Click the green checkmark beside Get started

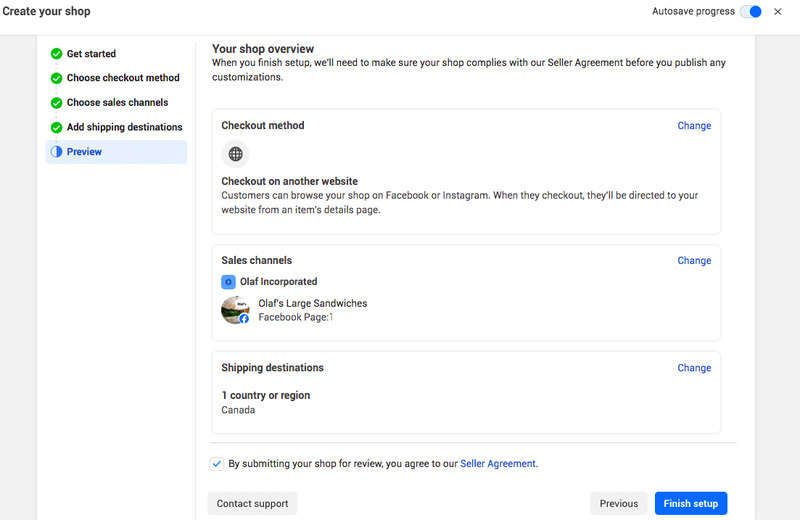pyautogui.click(x=56, y=54)
